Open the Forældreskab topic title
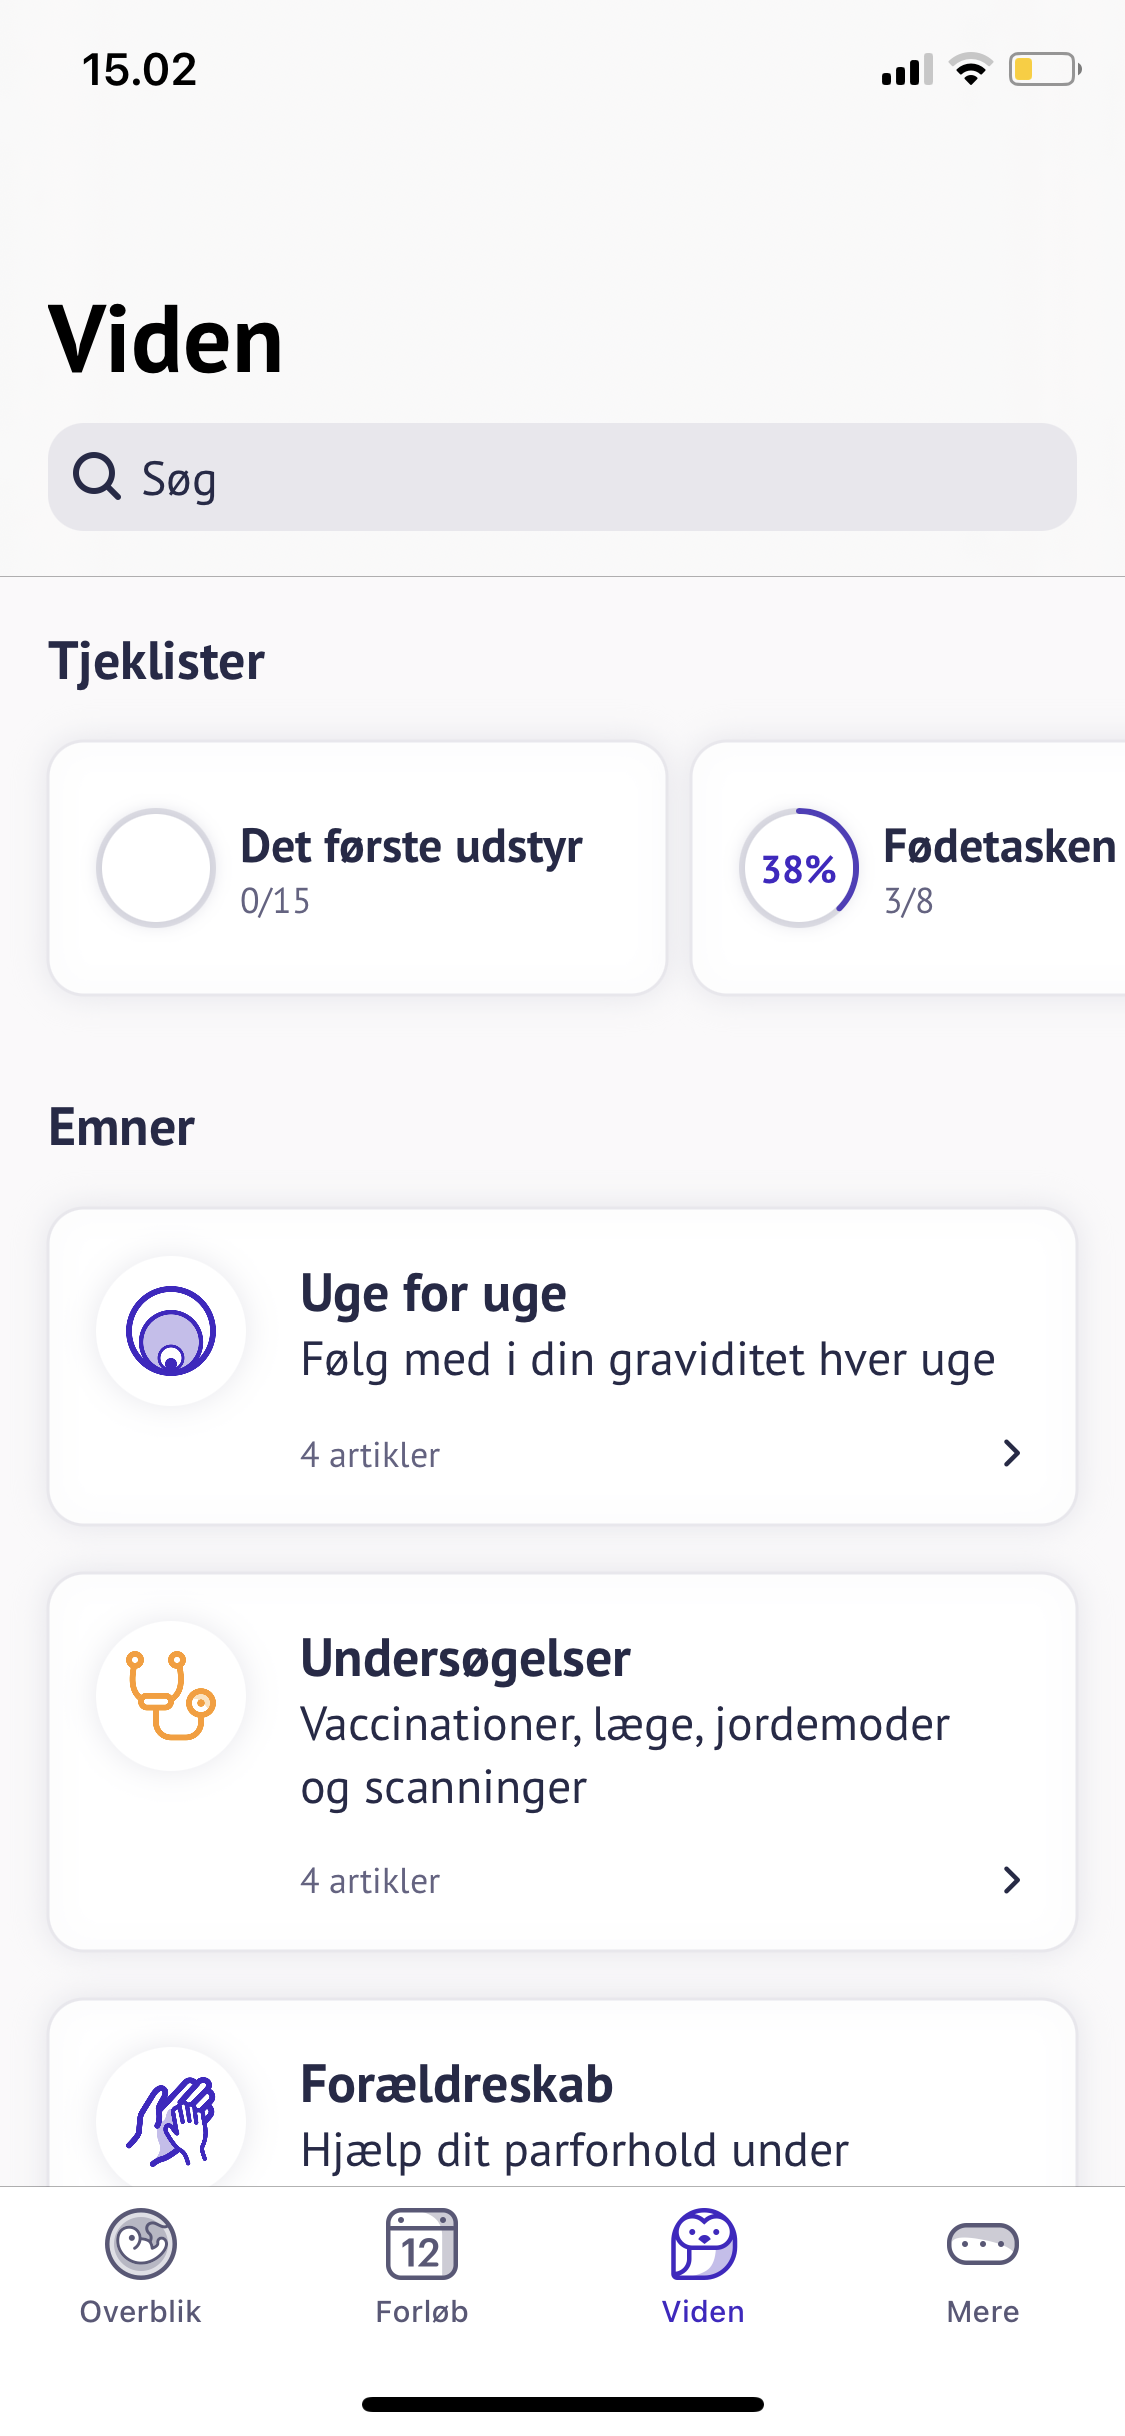Viewport: 1125px width, 2436px height. [456, 2085]
